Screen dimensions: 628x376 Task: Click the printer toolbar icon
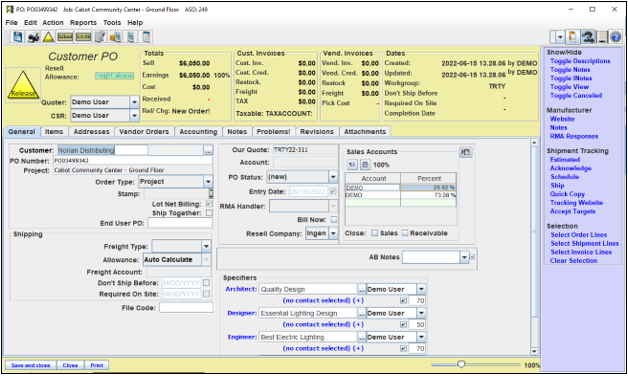point(33,37)
